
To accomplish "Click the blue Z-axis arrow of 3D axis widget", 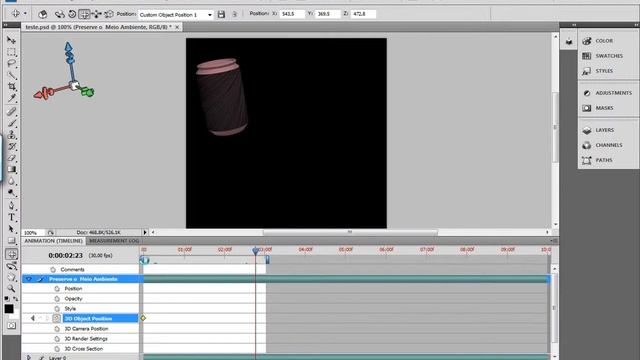I will click(x=69, y=47).
